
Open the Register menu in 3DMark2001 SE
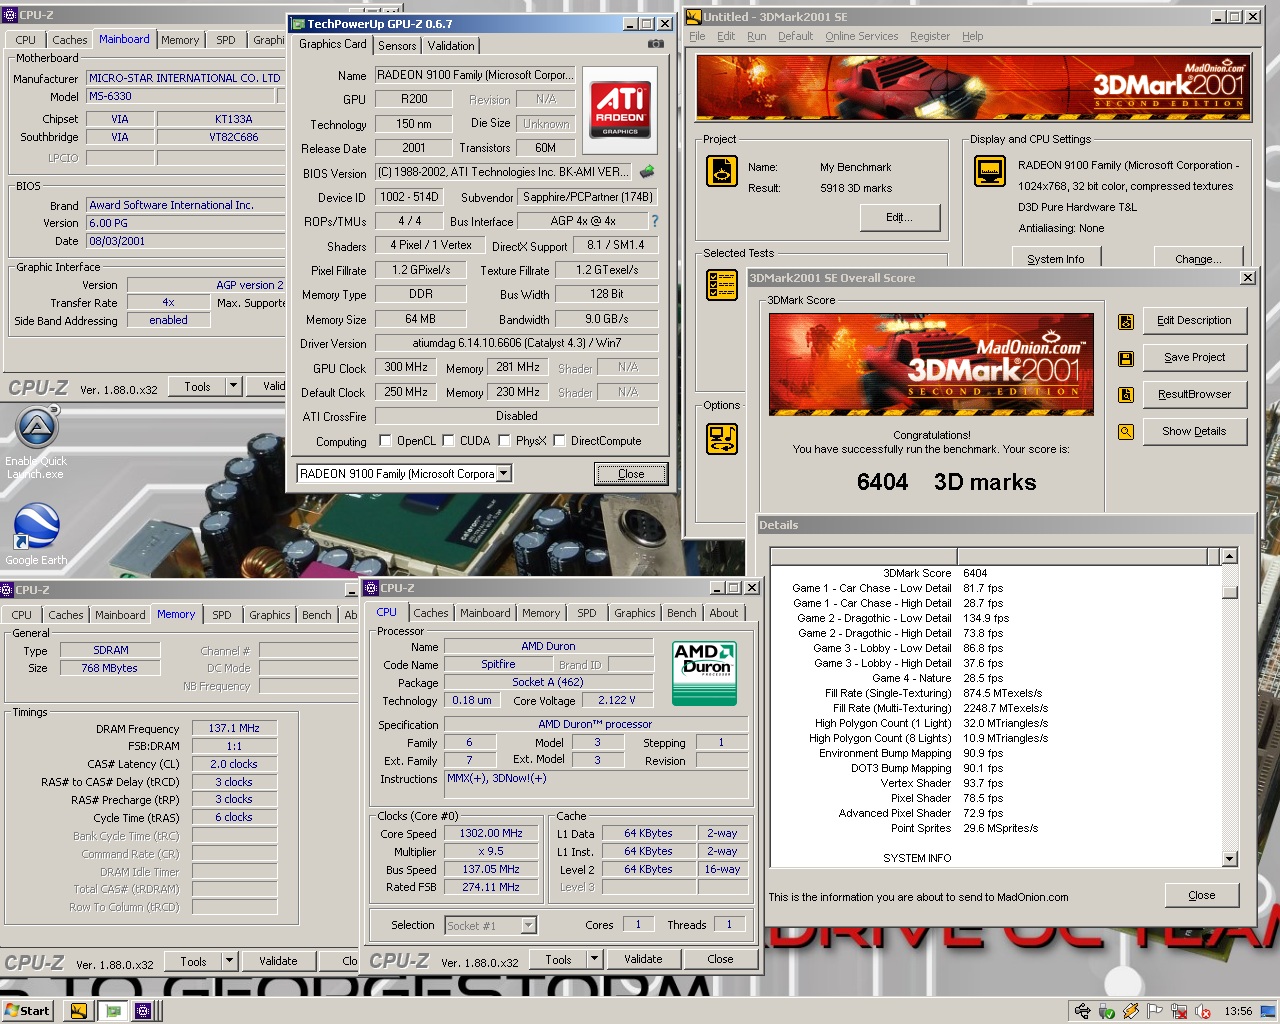tap(930, 36)
